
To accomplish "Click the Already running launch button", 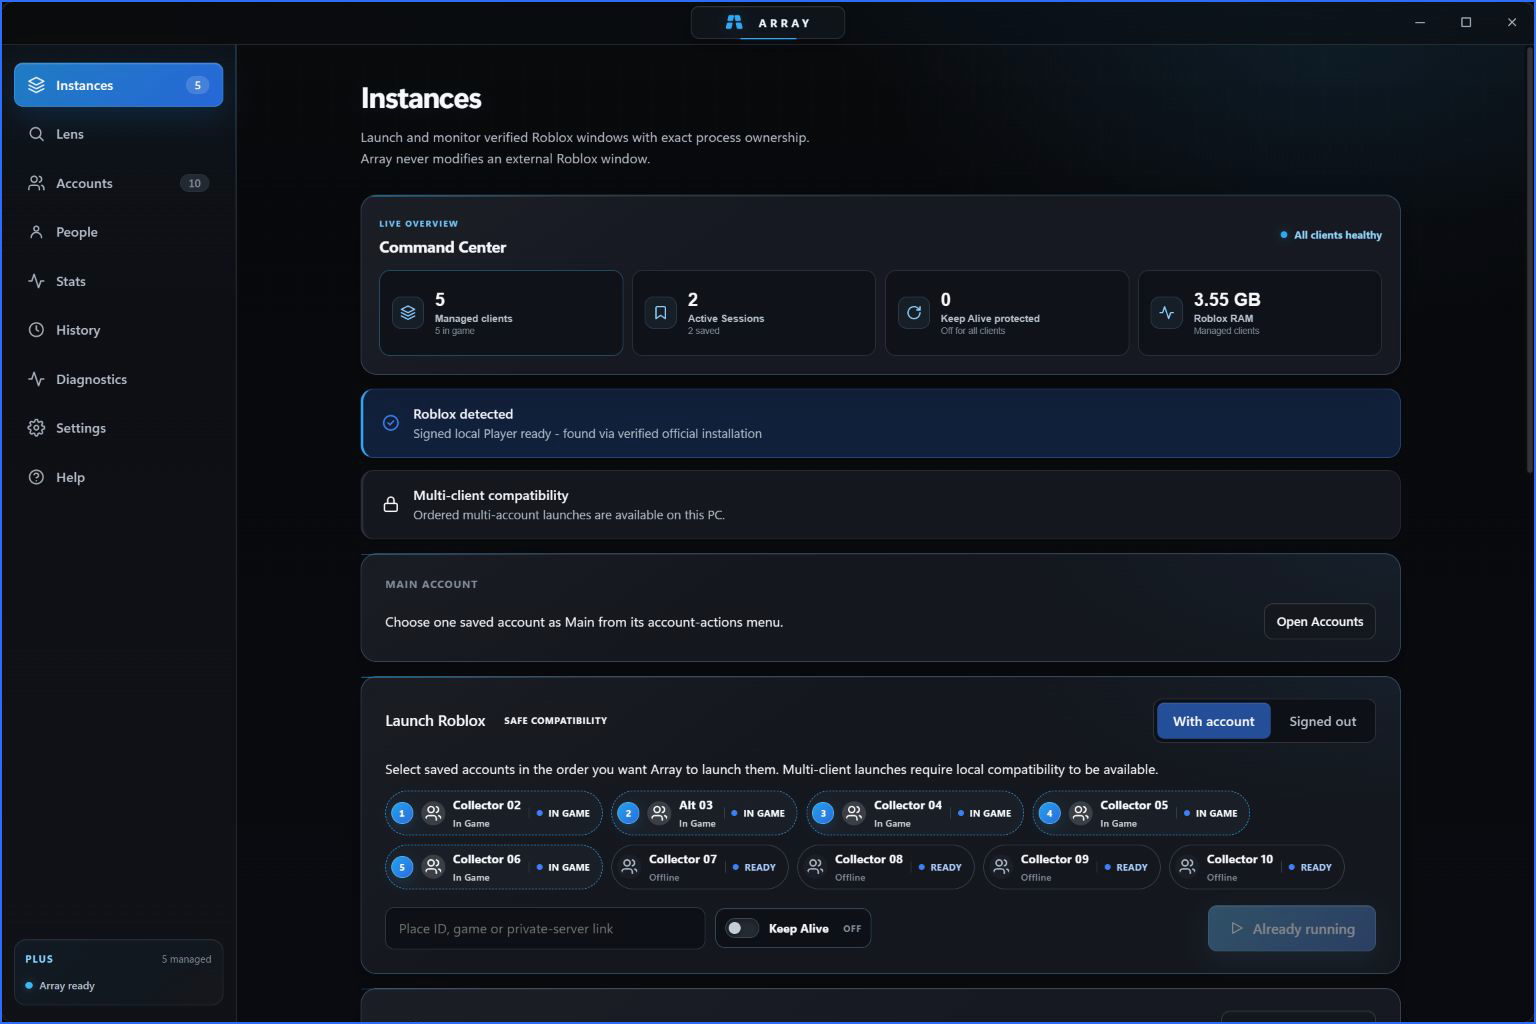I will pyautogui.click(x=1291, y=928).
